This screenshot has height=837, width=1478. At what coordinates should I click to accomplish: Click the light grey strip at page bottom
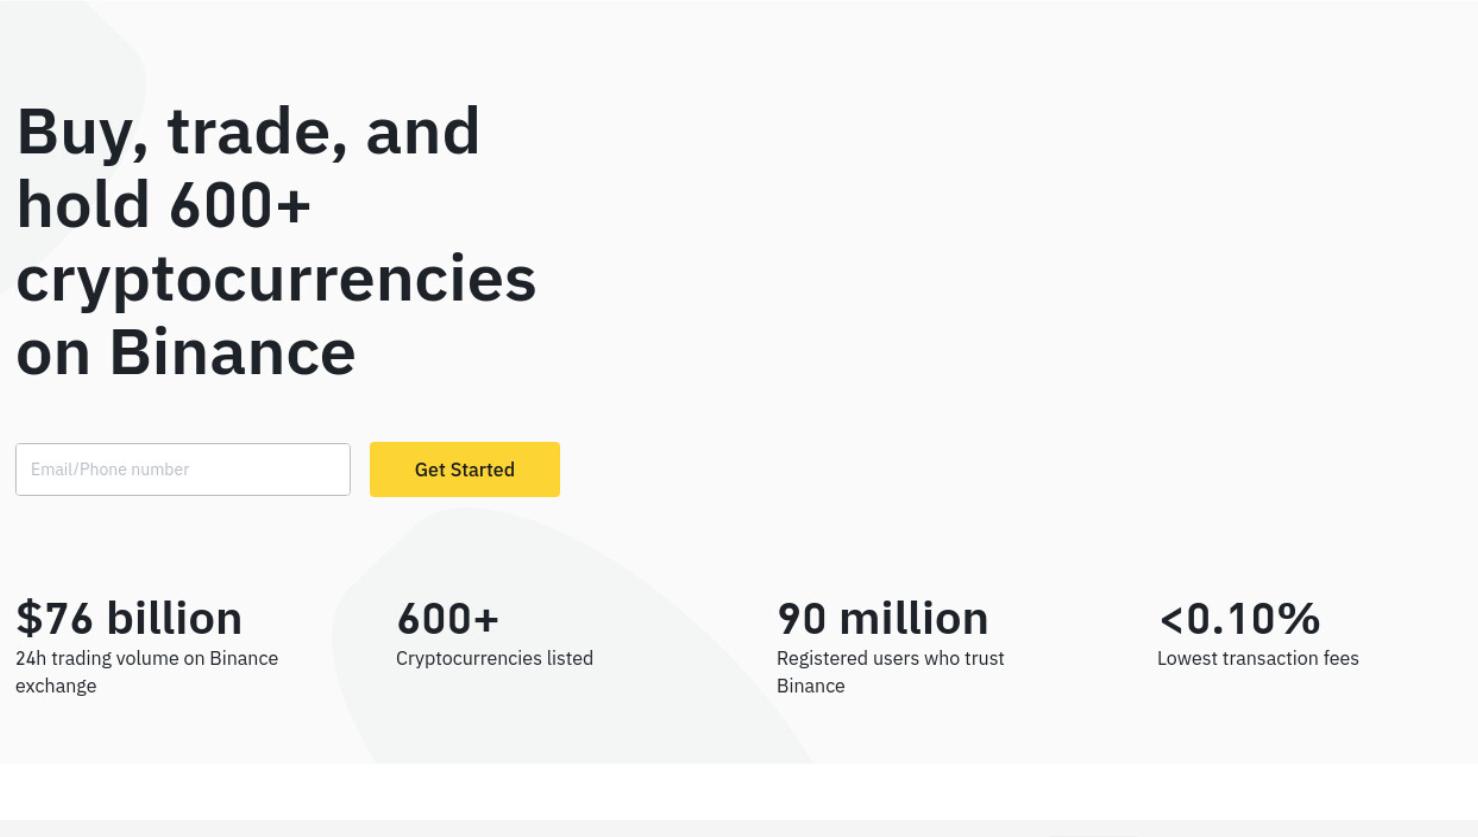coord(739,829)
